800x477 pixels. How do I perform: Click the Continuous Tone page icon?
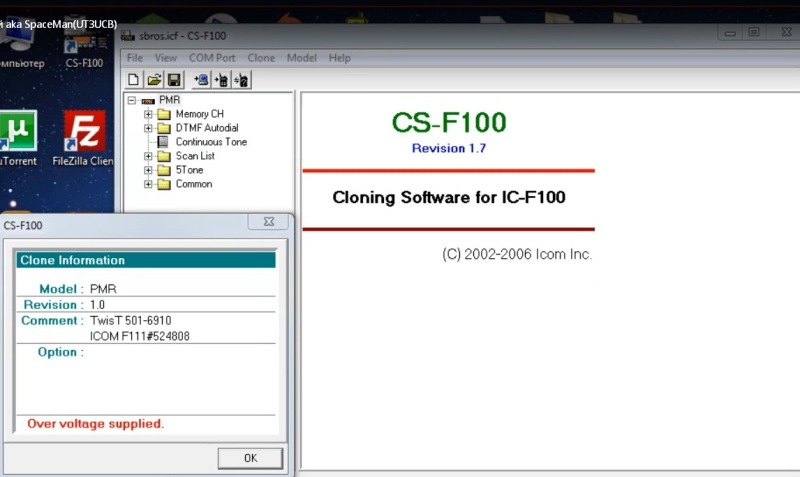(163, 142)
